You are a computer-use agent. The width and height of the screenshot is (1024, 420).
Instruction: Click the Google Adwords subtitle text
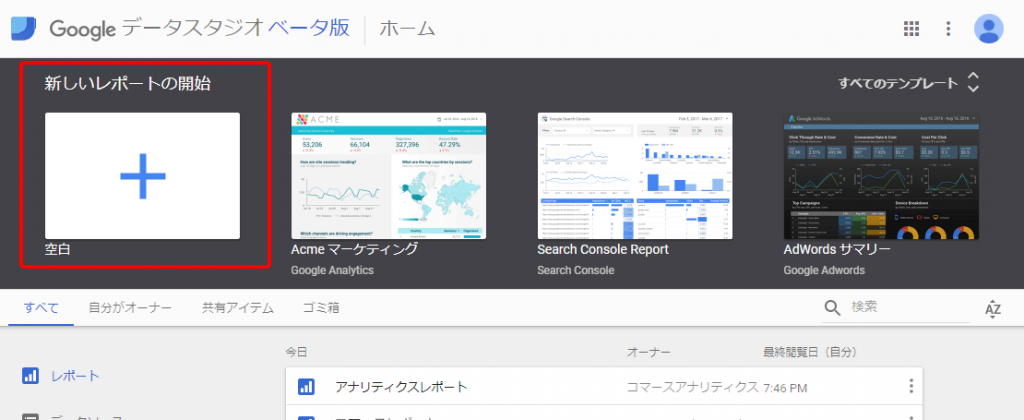pyautogui.click(x=824, y=270)
